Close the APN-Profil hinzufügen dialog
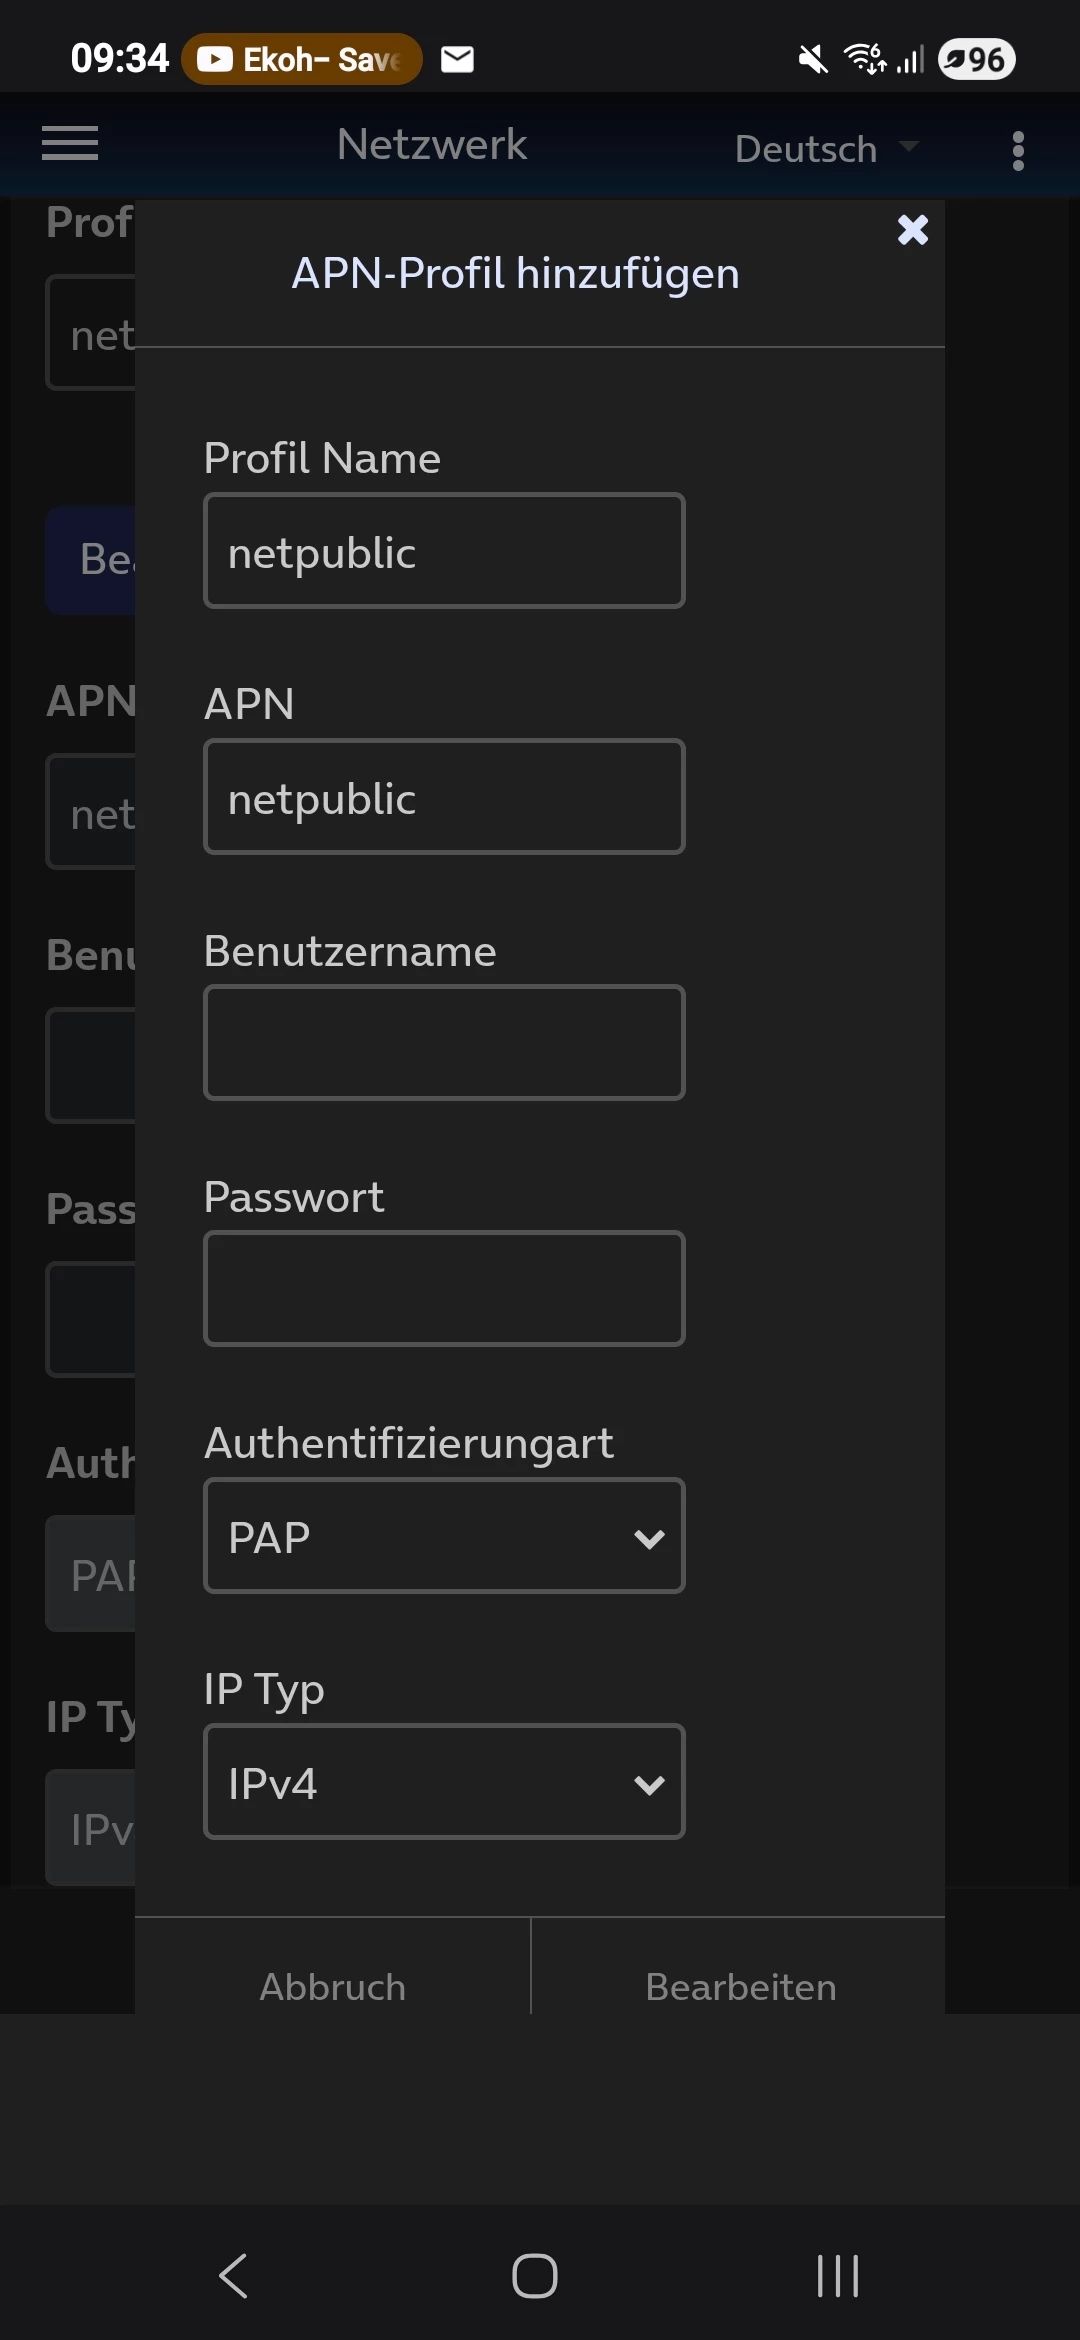Image resolution: width=1080 pixels, height=2340 pixels. pyautogui.click(x=912, y=230)
